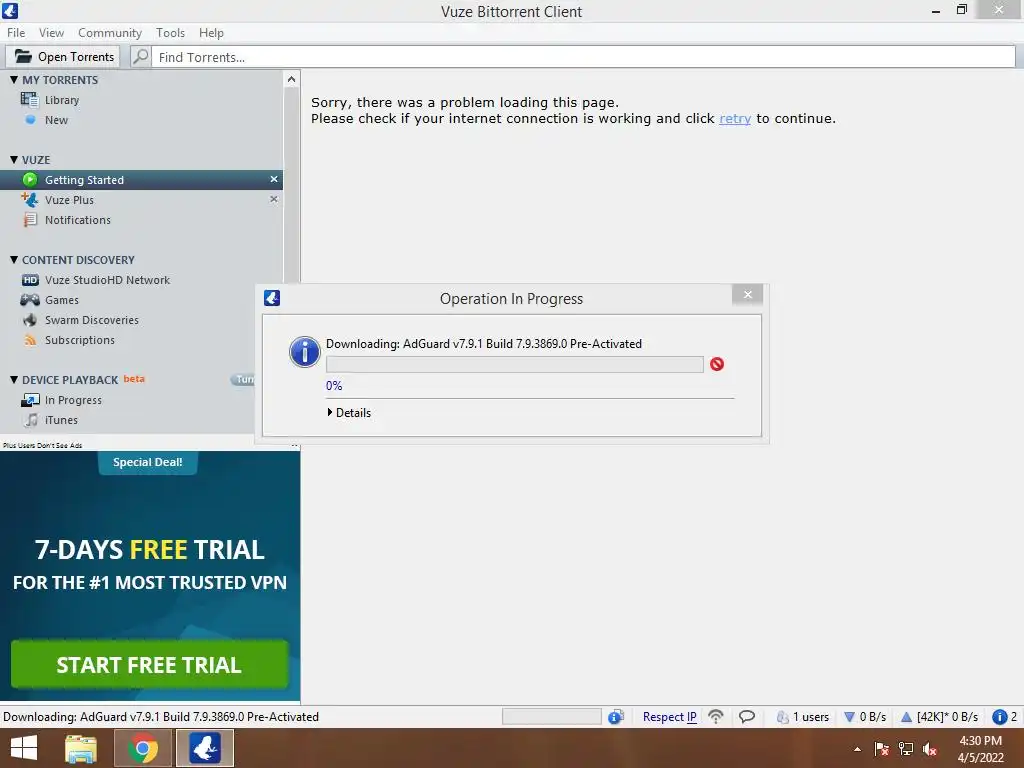Click the download progress bar in the dialog
This screenshot has height=768, width=1024.
pyautogui.click(x=515, y=364)
